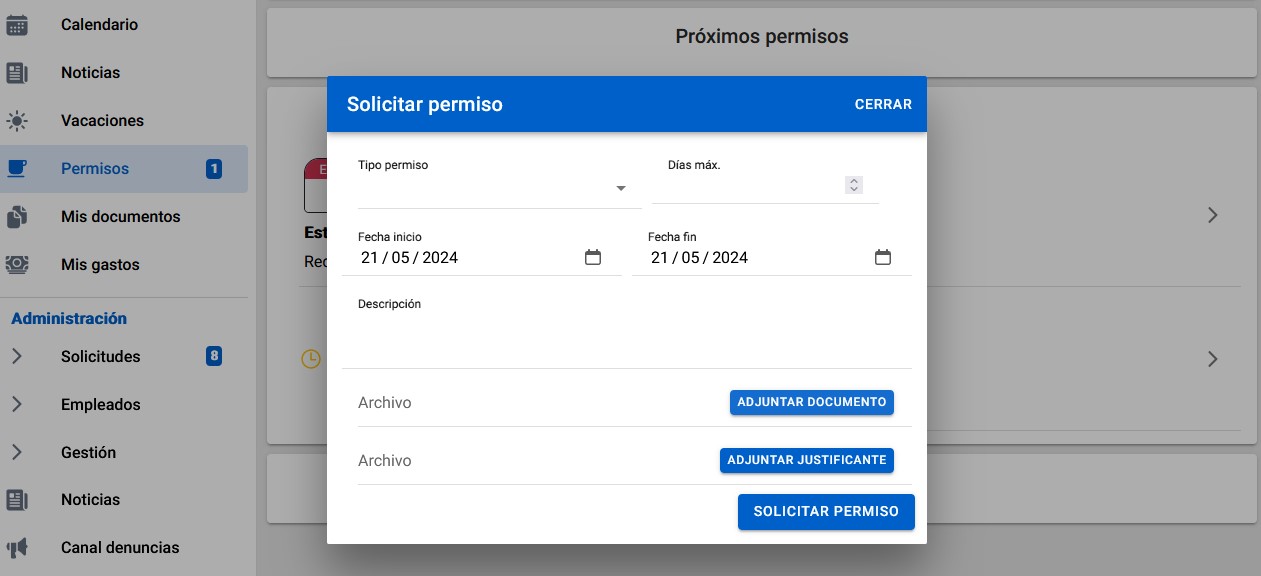Open the Fecha inicio calendar picker icon
The image size is (1261, 576).
(593, 258)
